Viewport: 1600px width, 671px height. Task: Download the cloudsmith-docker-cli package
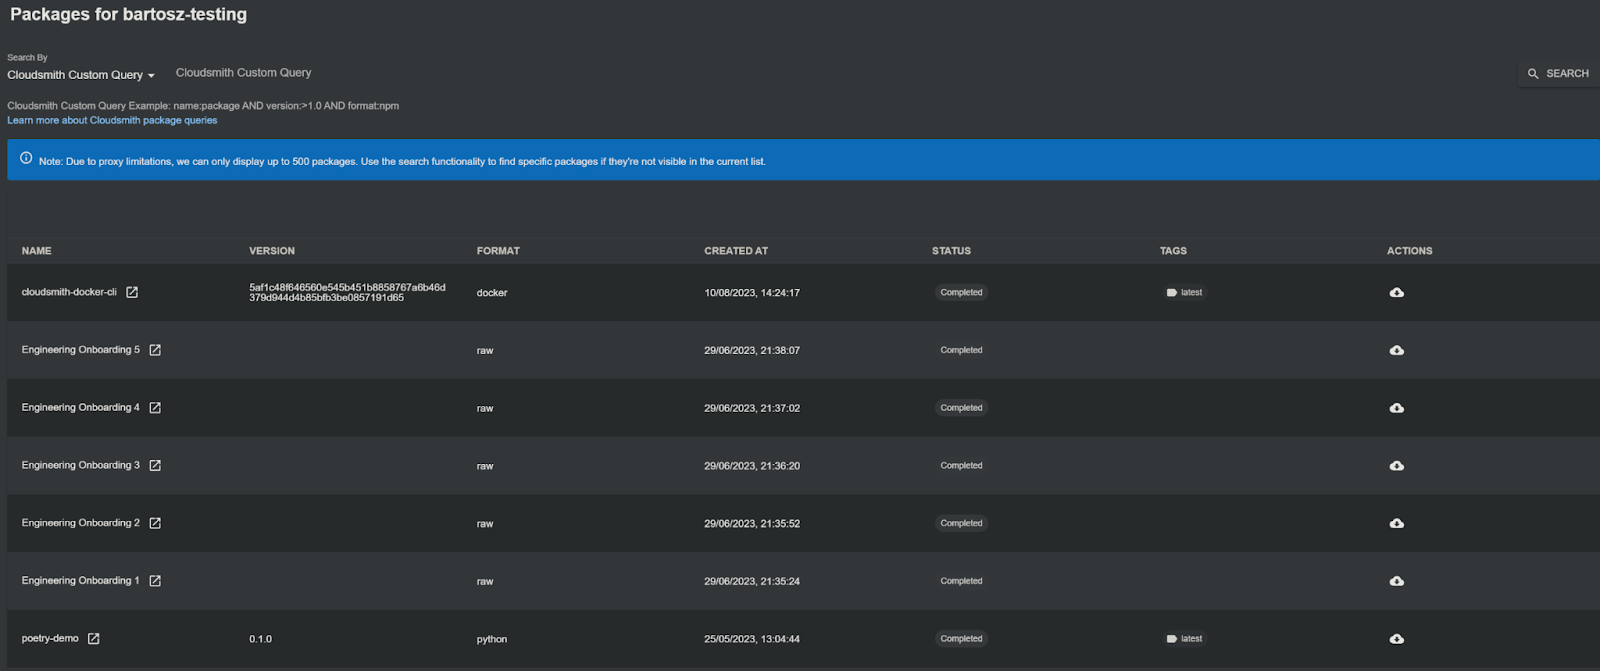click(1397, 293)
